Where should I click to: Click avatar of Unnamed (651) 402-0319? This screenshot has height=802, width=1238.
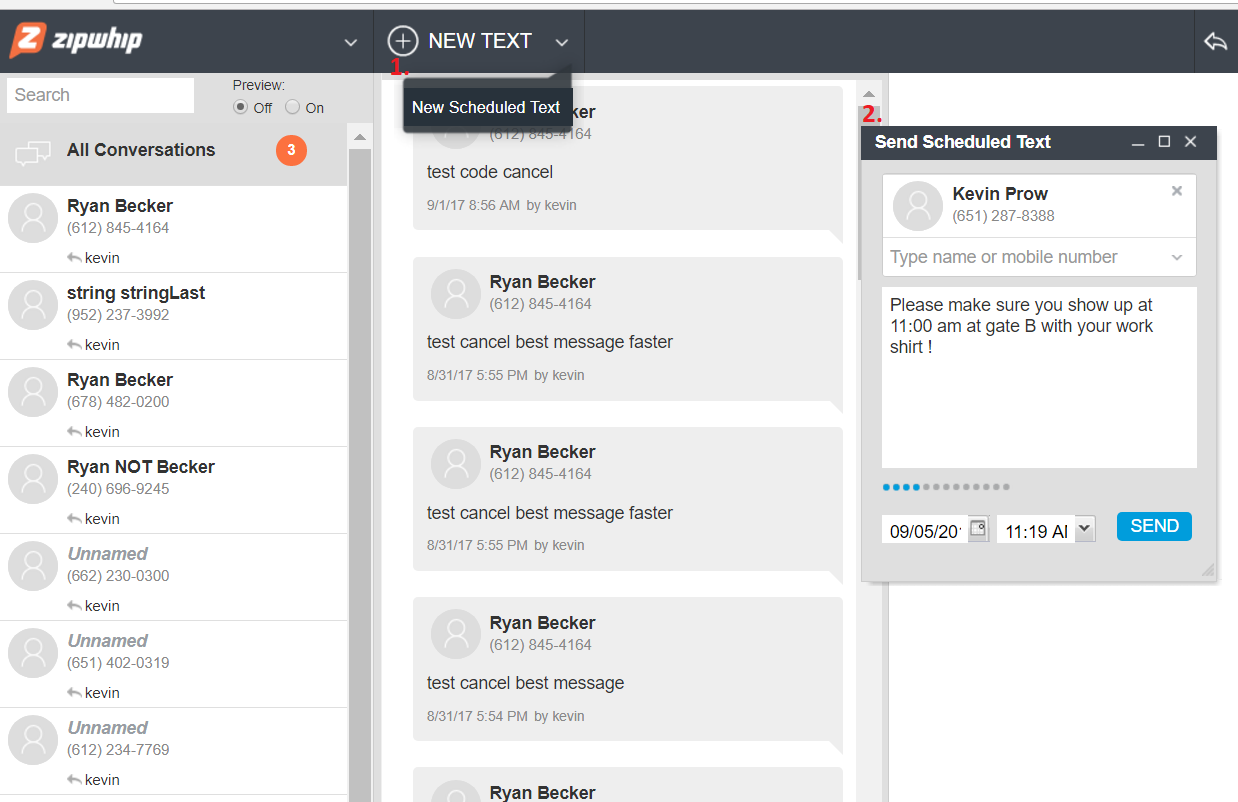click(33, 653)
